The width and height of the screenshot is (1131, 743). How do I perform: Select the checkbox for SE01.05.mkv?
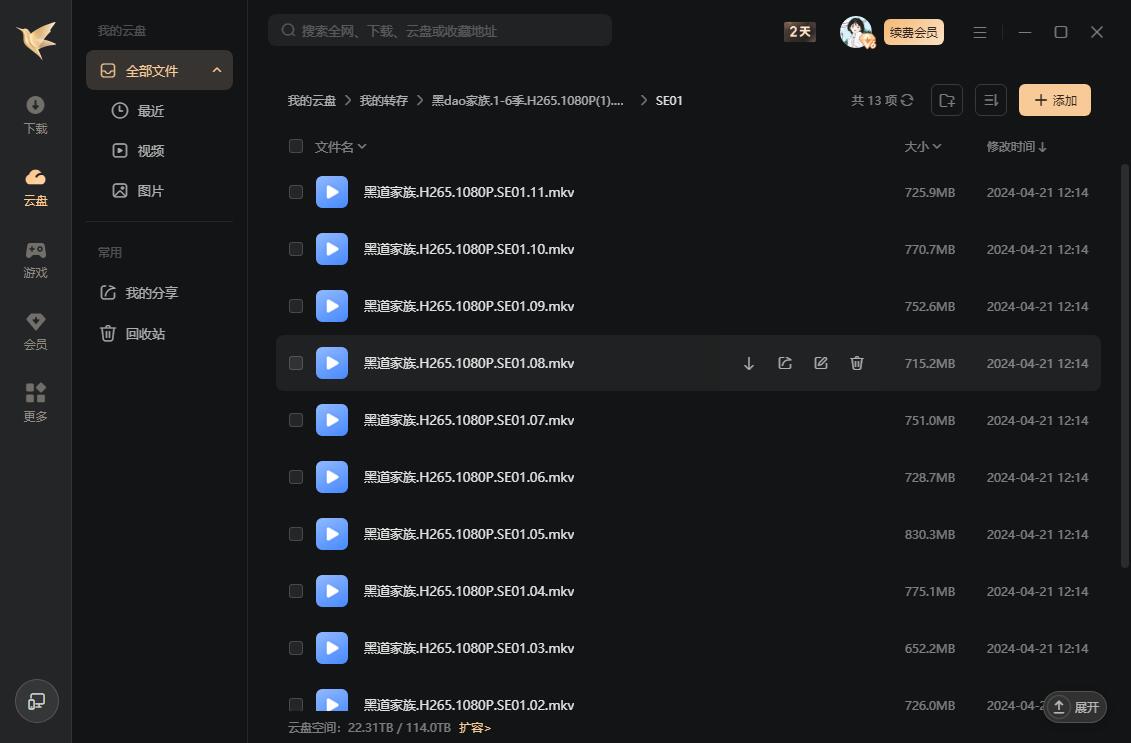296,534
